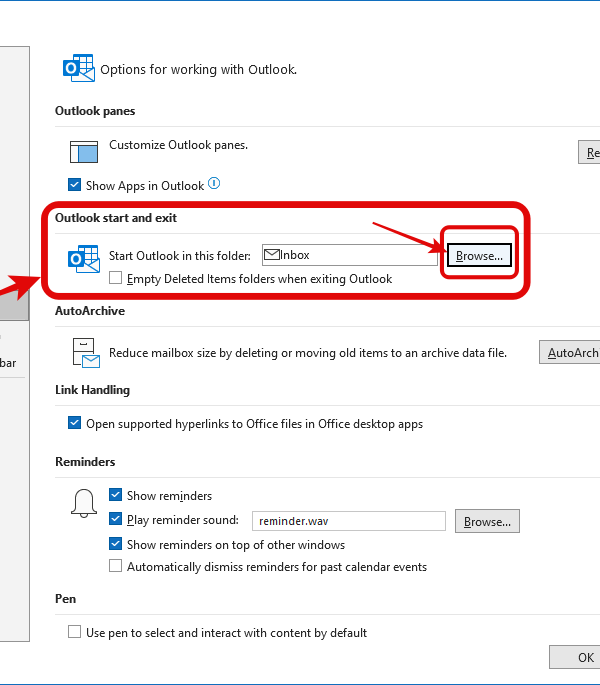Screen dimensions: 600x685
Task: Click the envelope icon in the Inbox field
Action: (x=272, y=254)
